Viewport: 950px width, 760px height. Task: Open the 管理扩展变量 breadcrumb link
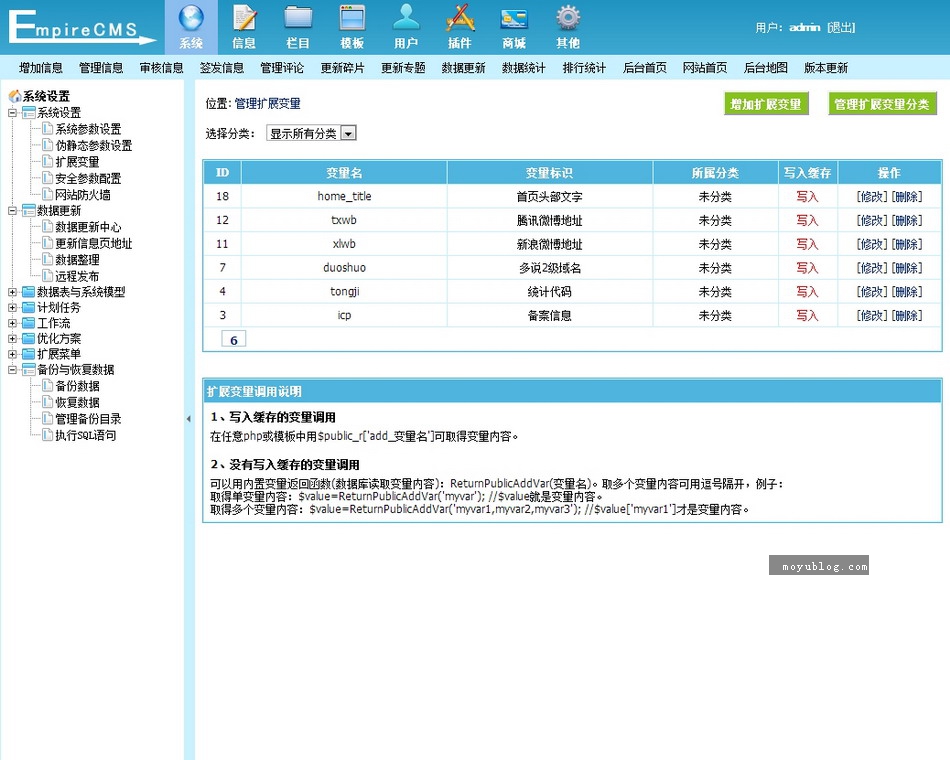point(268,104)
